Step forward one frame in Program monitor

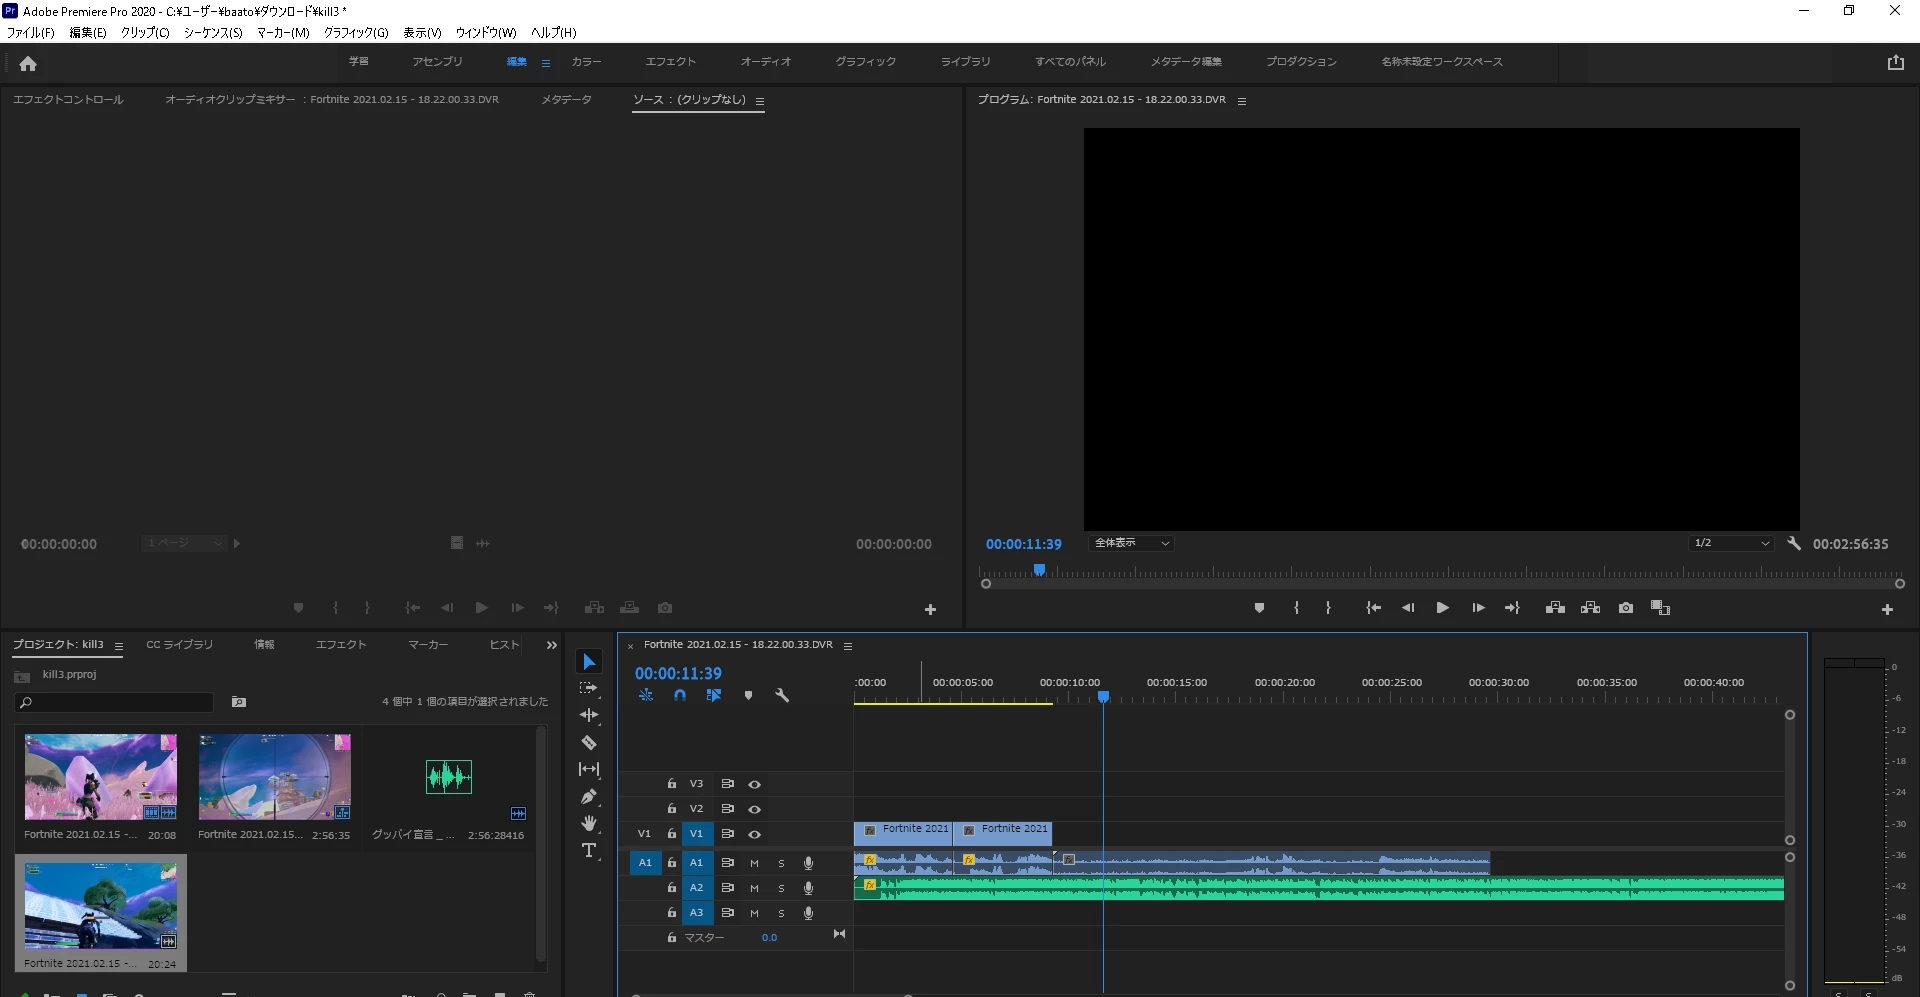[1478, 608]
